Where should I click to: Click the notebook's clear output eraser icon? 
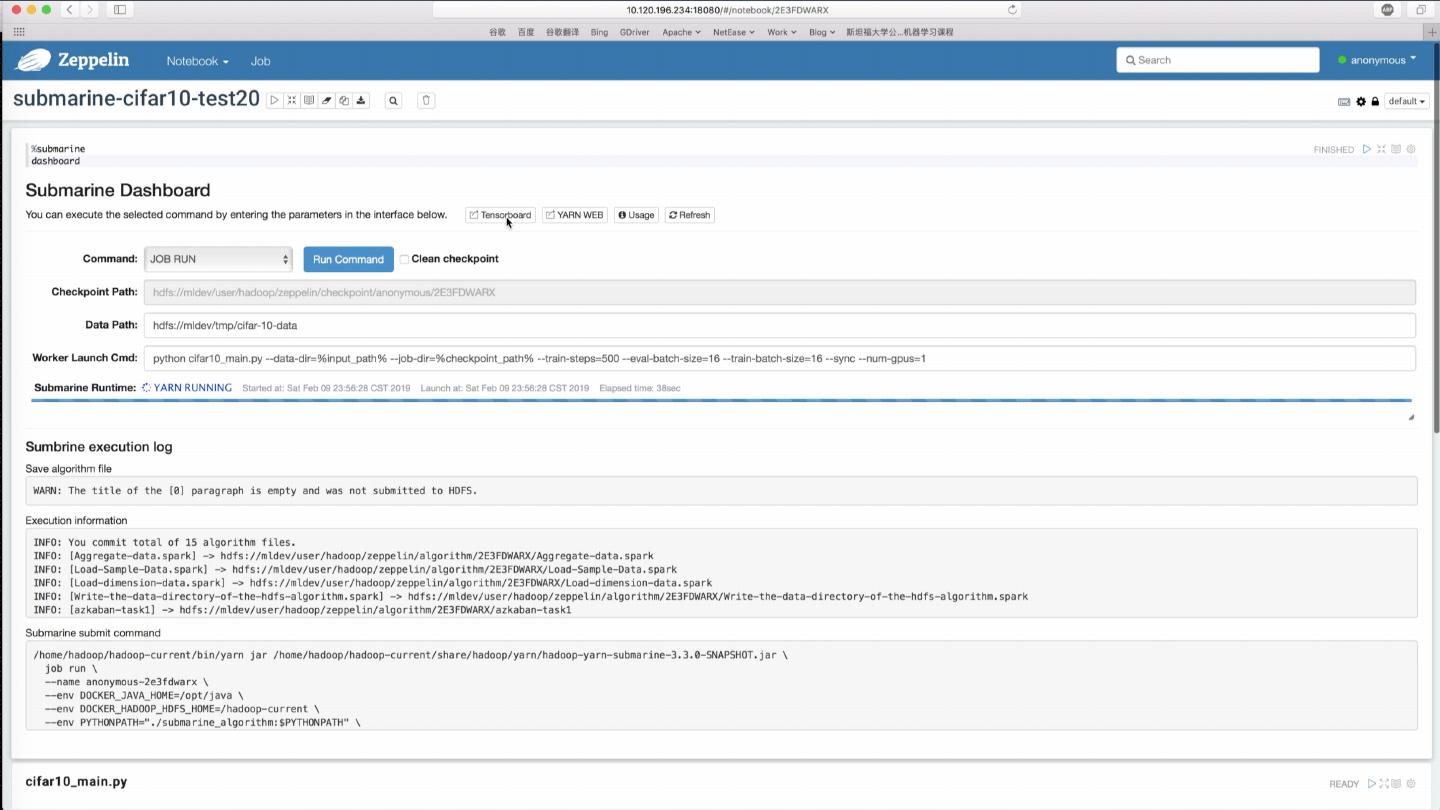coord(327,100)
